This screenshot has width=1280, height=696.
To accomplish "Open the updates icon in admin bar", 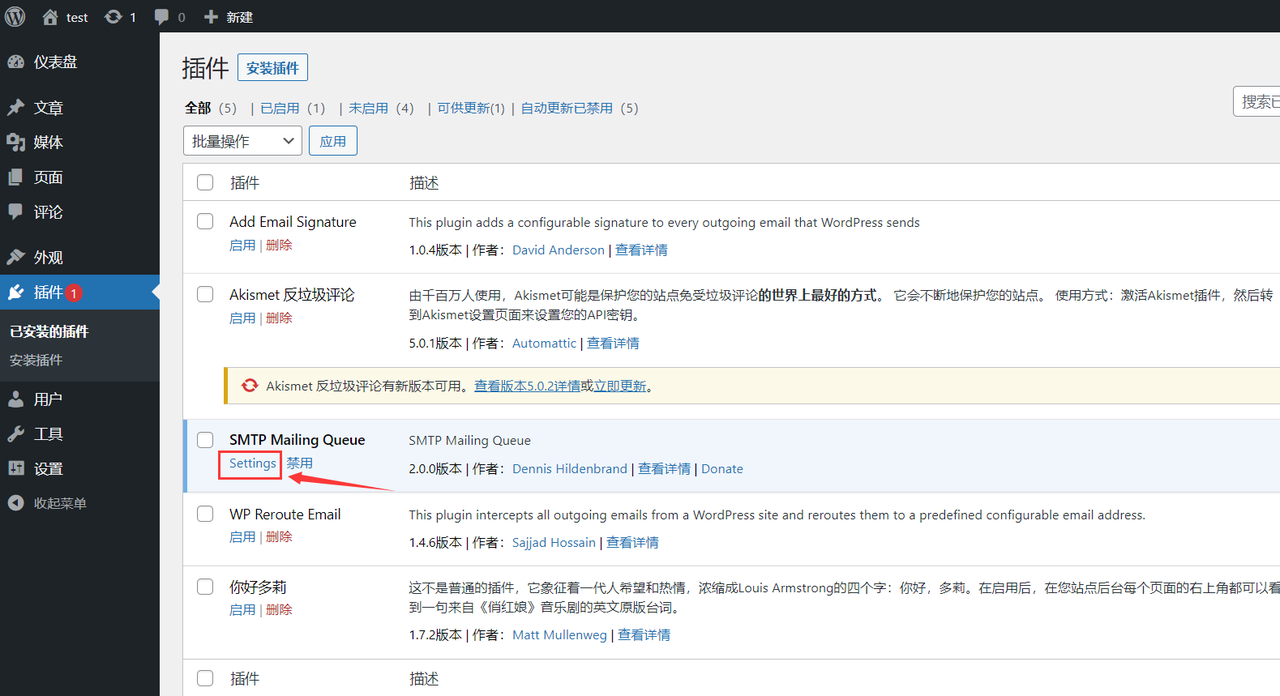I will (114, 17).
